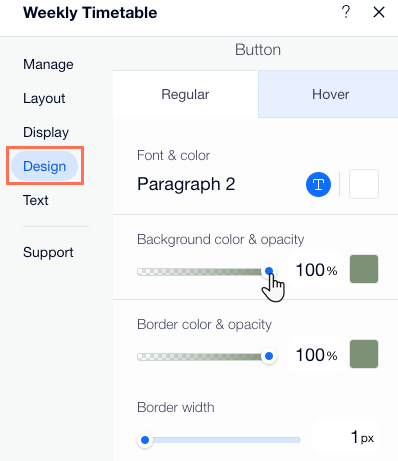Click the border width slider handle

[145, 440]
